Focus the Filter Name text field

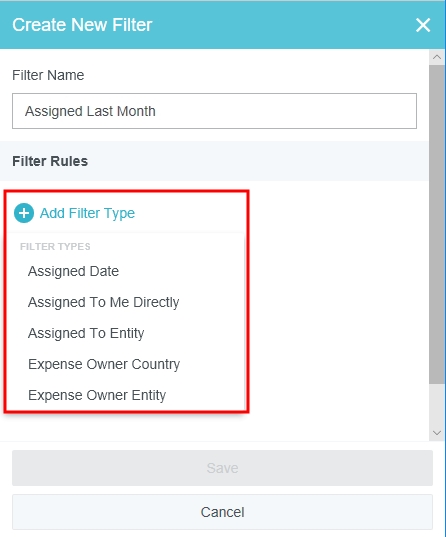click(214, 111)
